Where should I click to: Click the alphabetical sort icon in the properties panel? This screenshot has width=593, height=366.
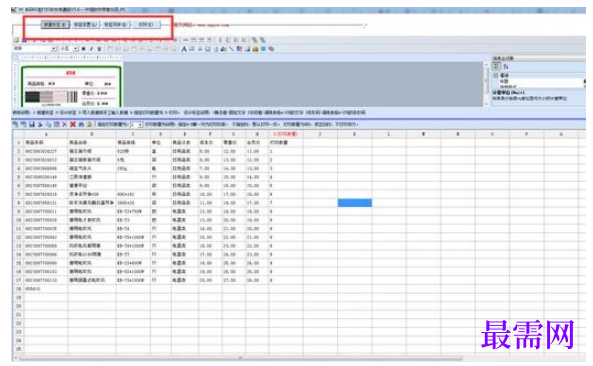coord(506,66)
